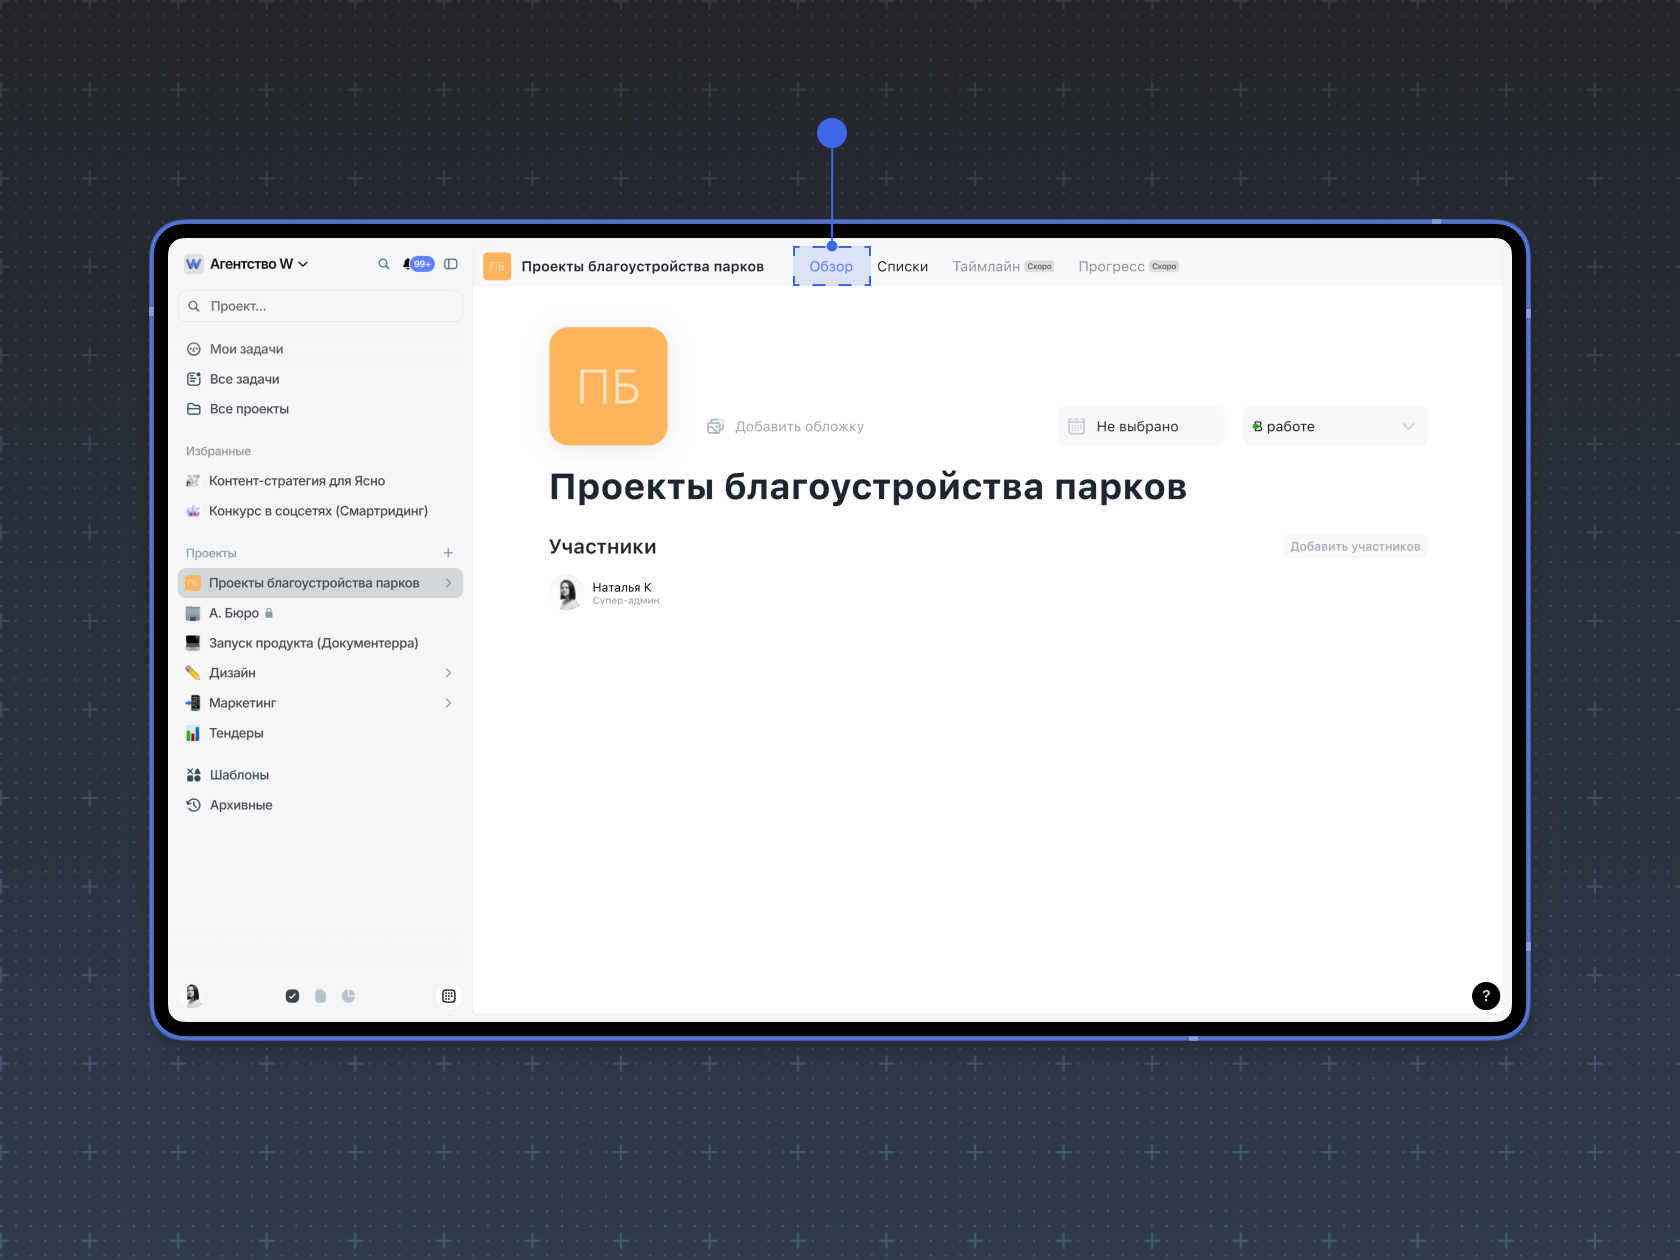Switch to the Списки tab
The width and height of the screenshot is (1680, 1260).
pos(902,266)
